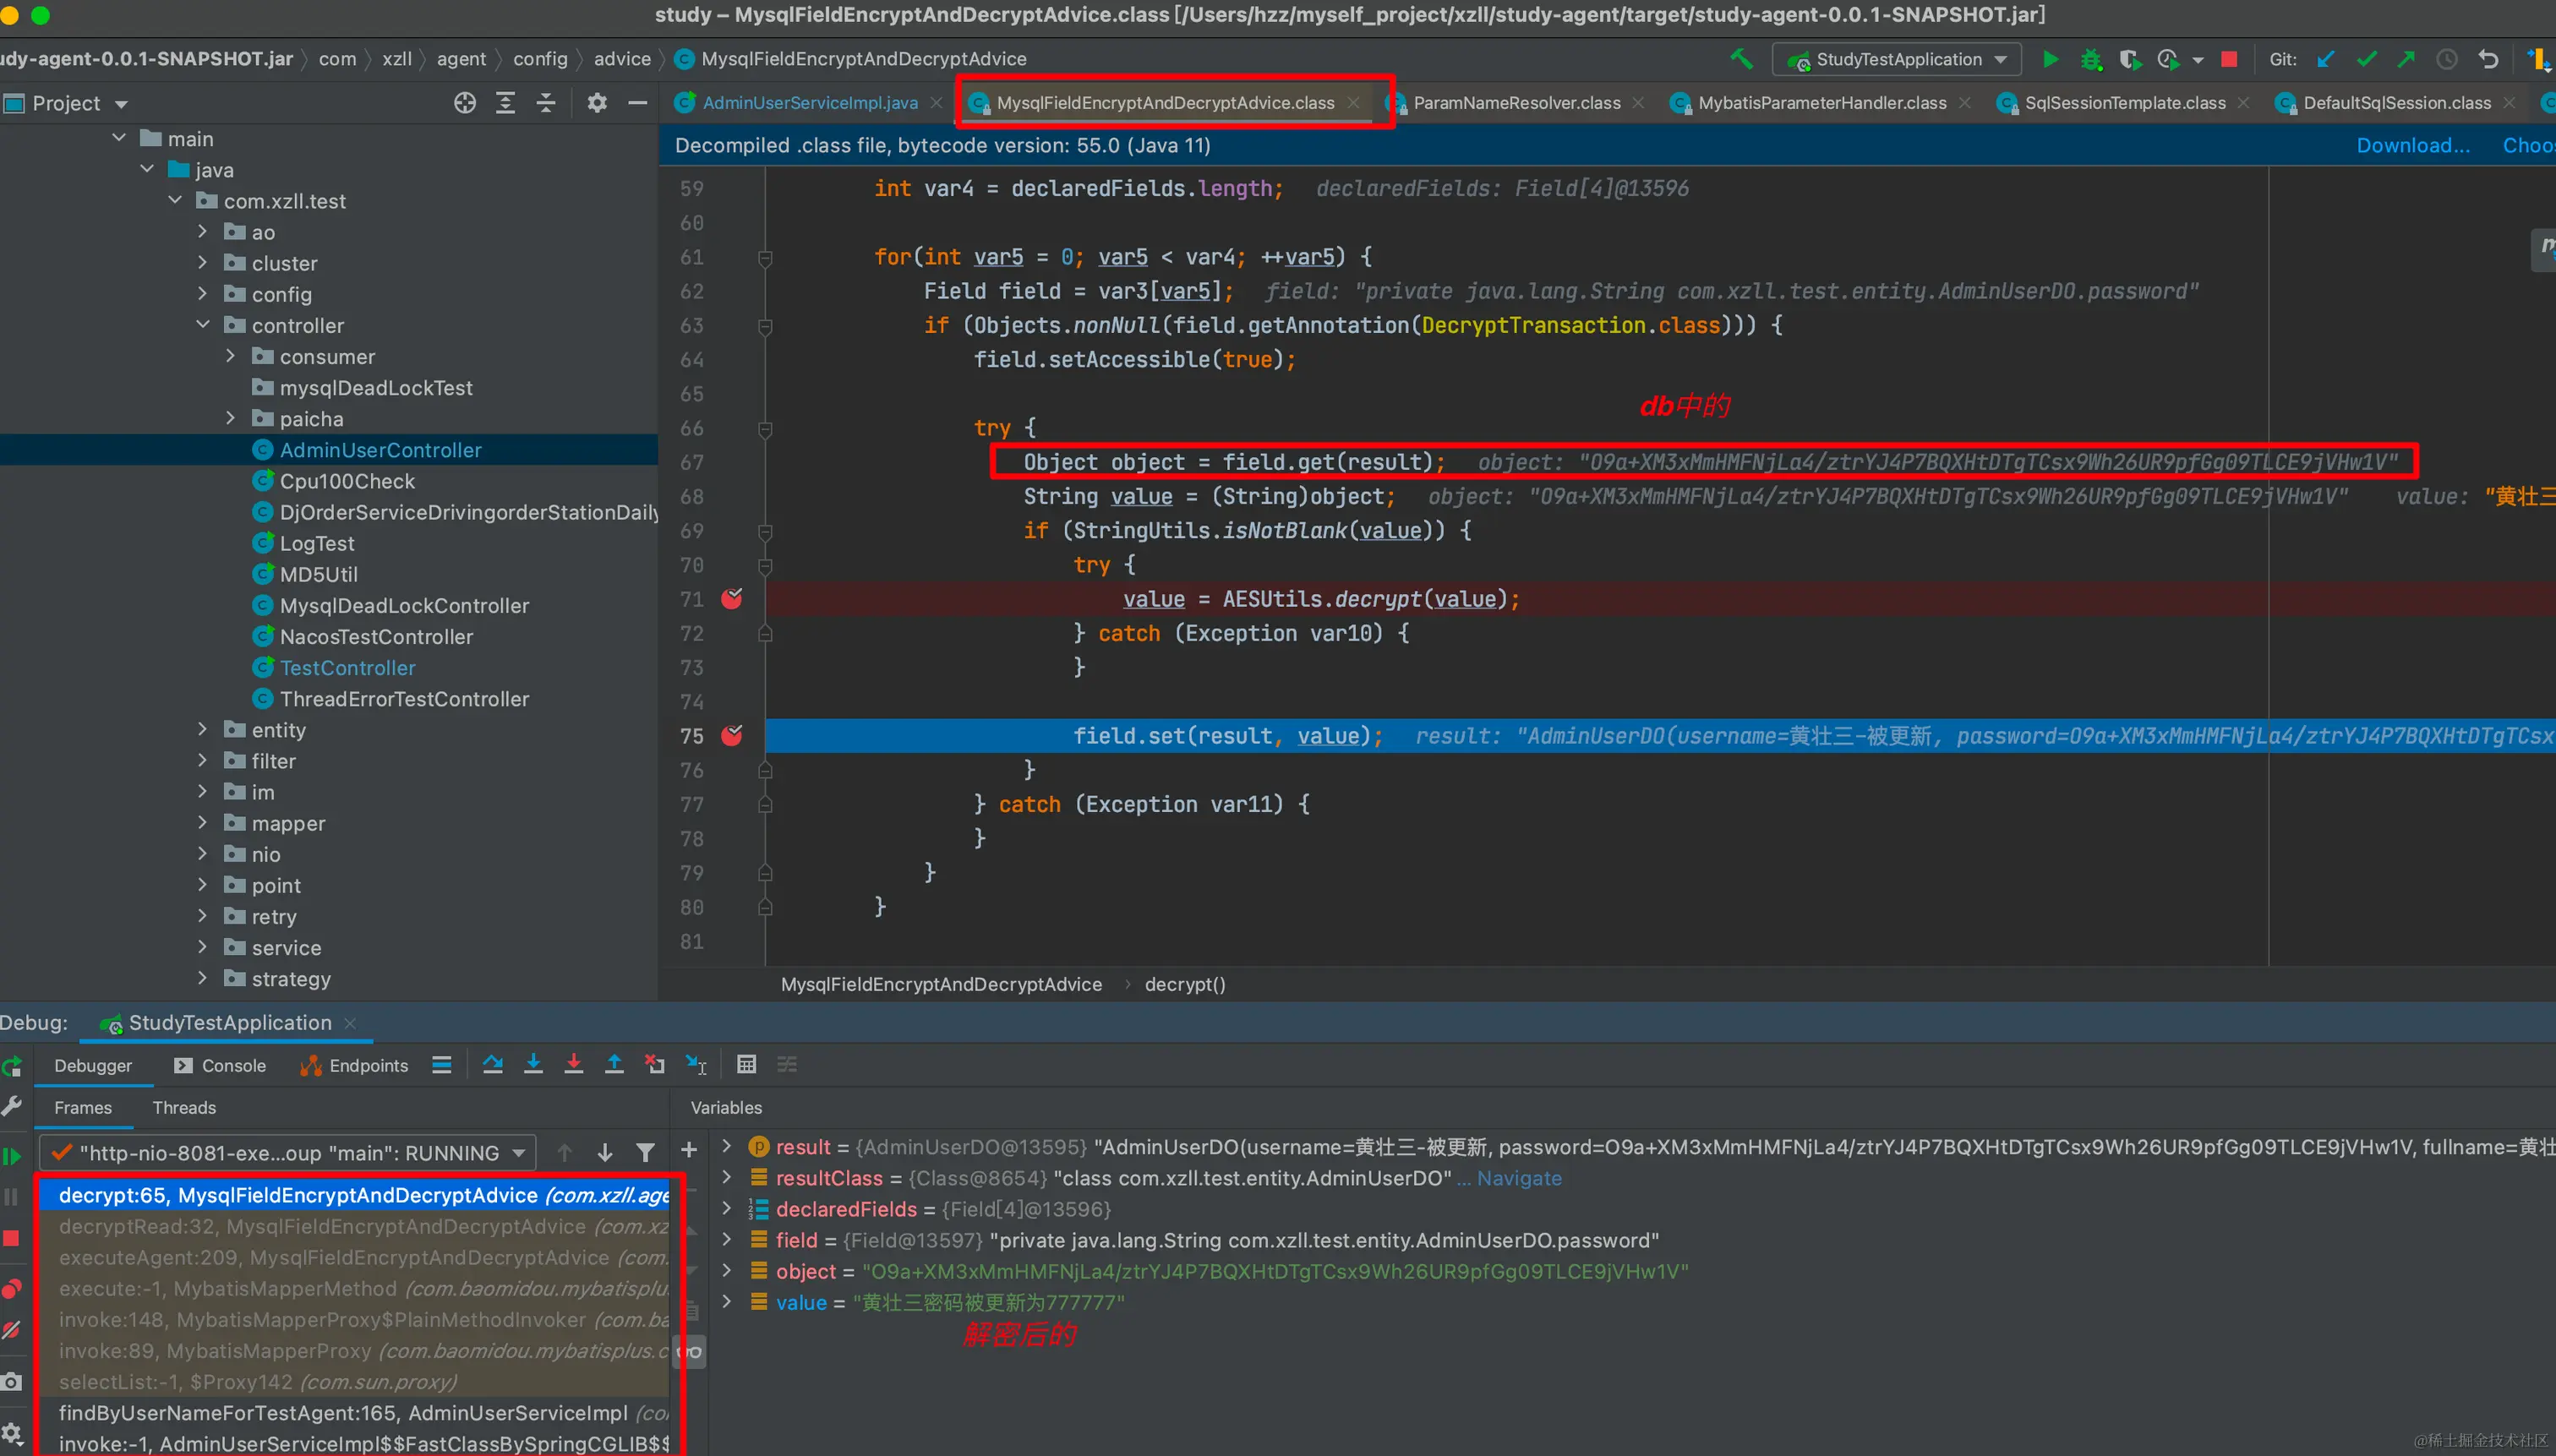
Task: Click Git Push green arrow icon
Action: point(2406,59)
